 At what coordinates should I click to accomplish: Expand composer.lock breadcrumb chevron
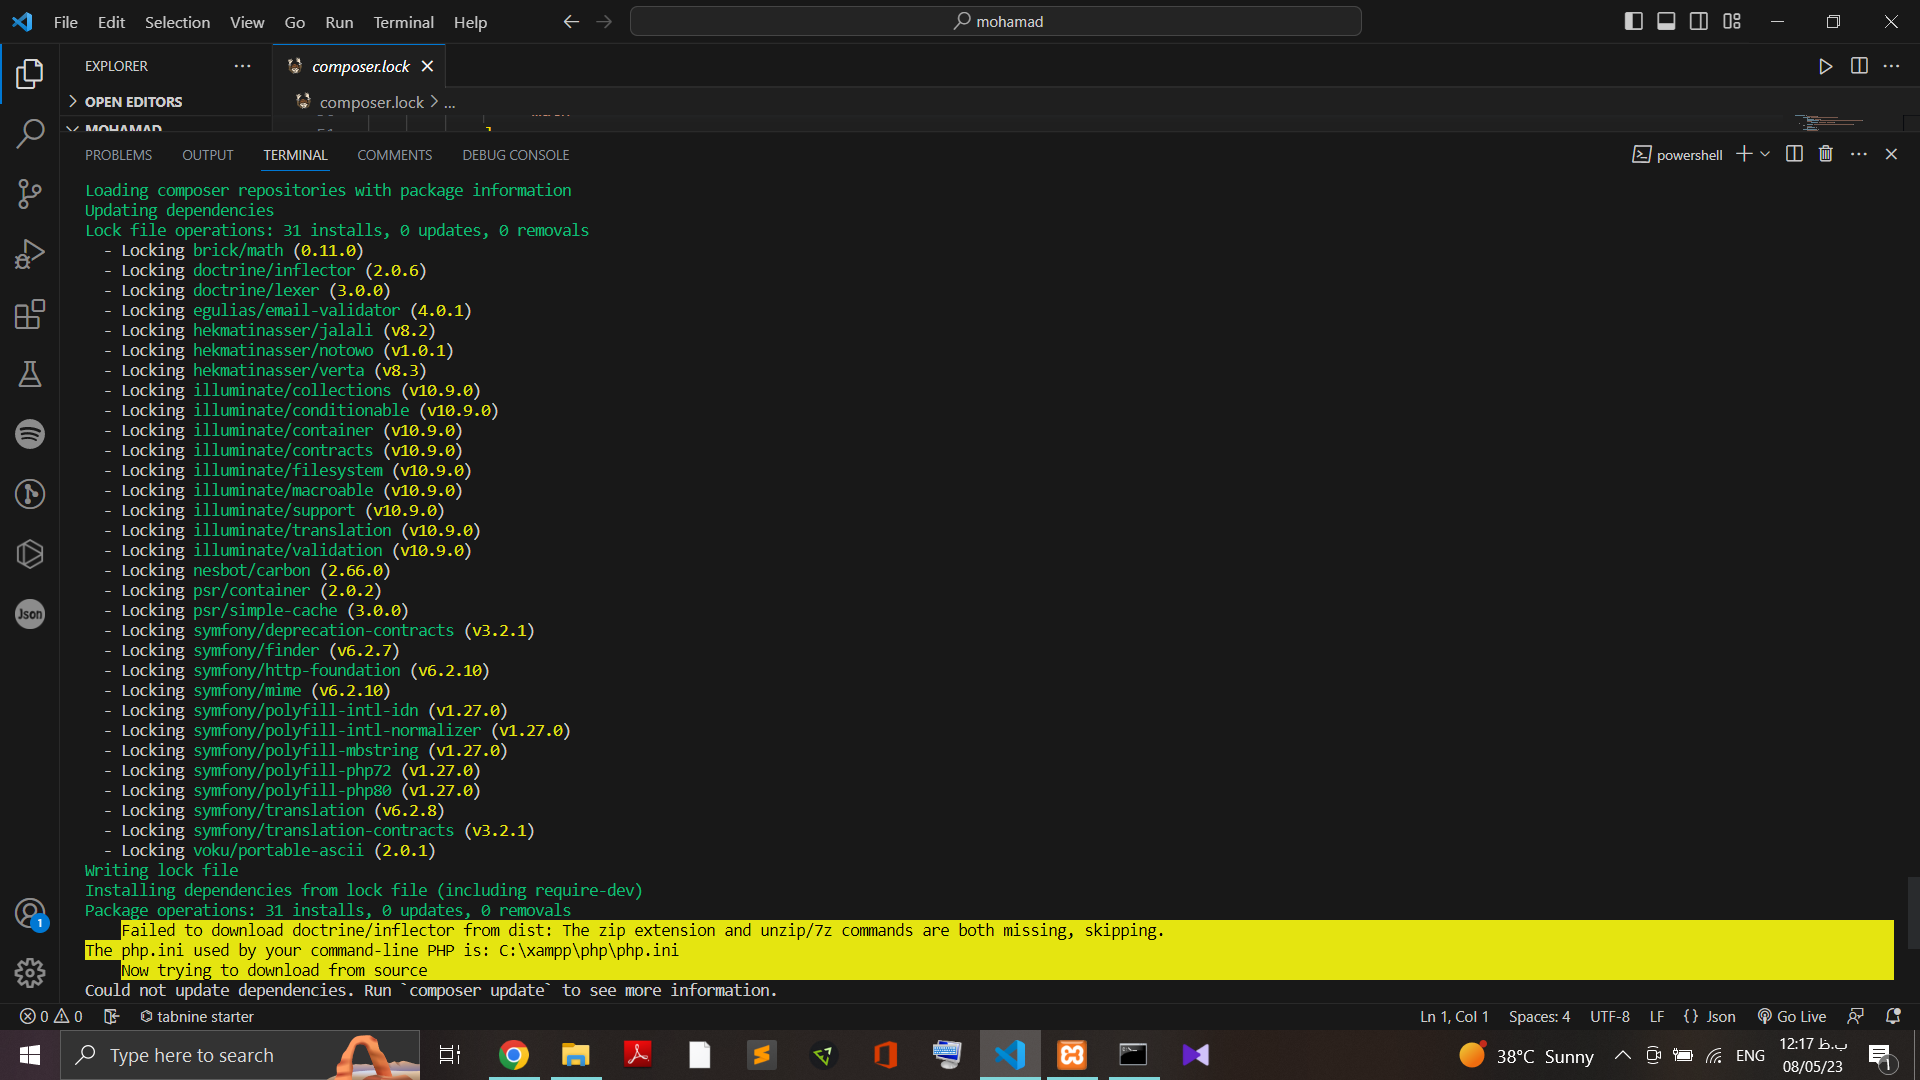point(434,102)
